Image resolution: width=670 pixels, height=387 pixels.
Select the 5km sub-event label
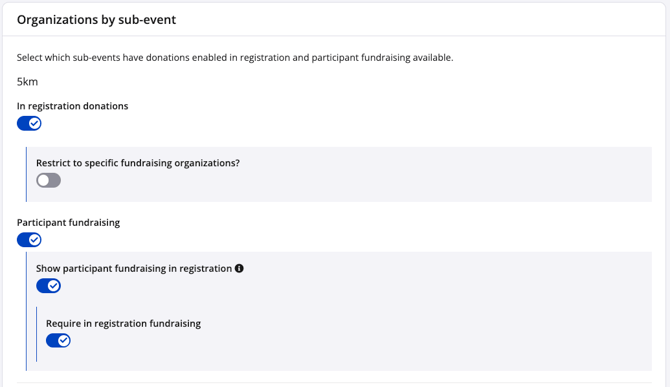pos(27,82)
